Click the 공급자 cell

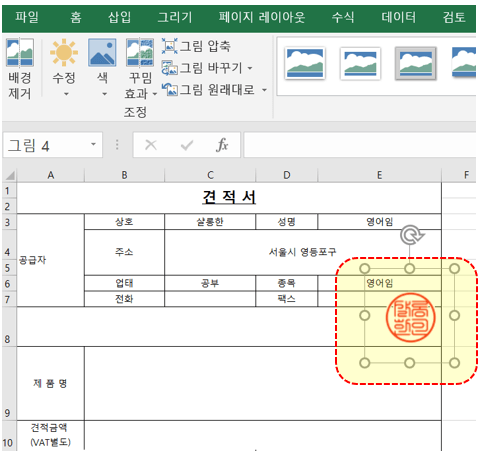(50, 260)
